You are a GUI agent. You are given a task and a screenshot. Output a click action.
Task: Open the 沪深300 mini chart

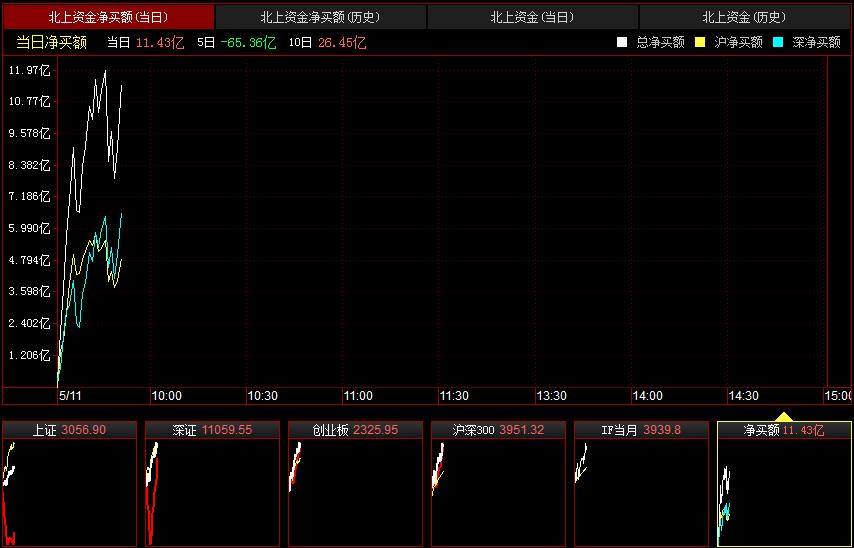pyautogui.click(x=498, y=484)
